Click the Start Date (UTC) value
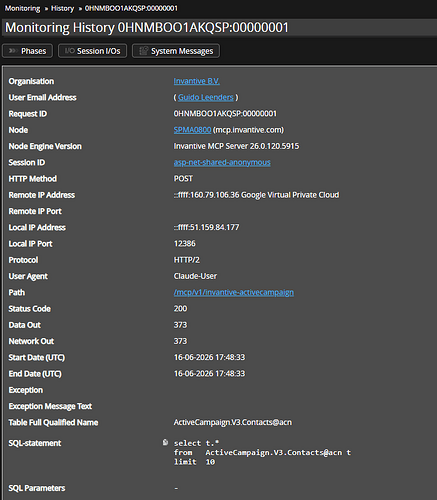The width and height of the screenshot is (437, 500). [209, 357]
